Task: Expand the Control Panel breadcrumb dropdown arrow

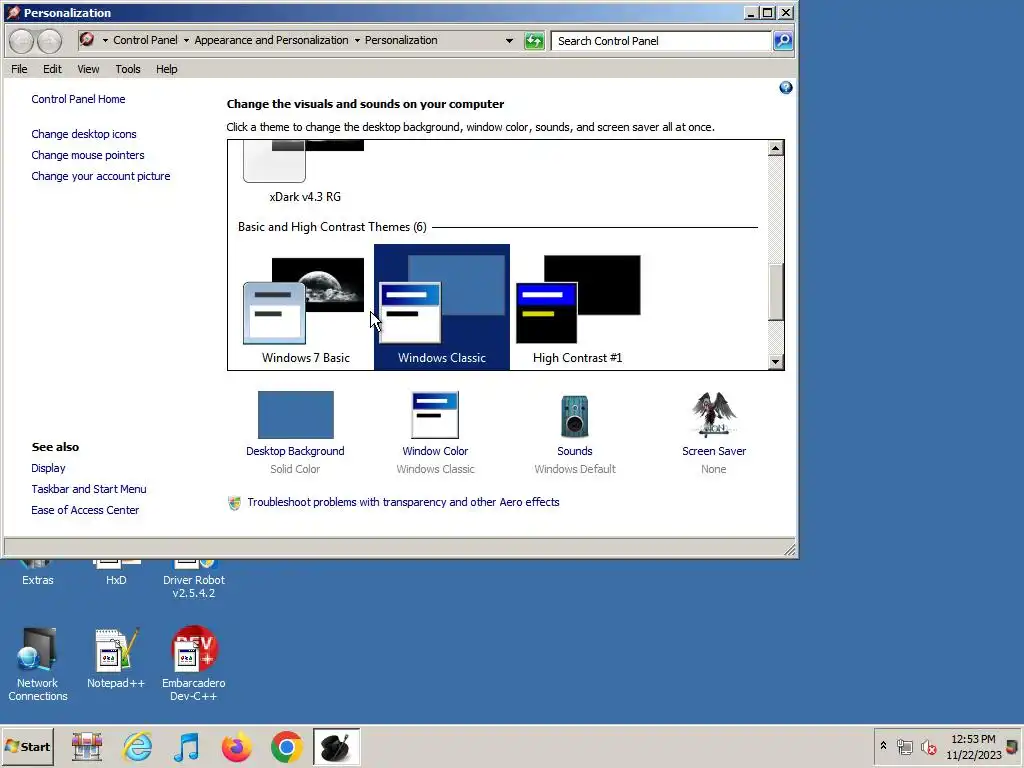Action: click(x=186, y=40)
